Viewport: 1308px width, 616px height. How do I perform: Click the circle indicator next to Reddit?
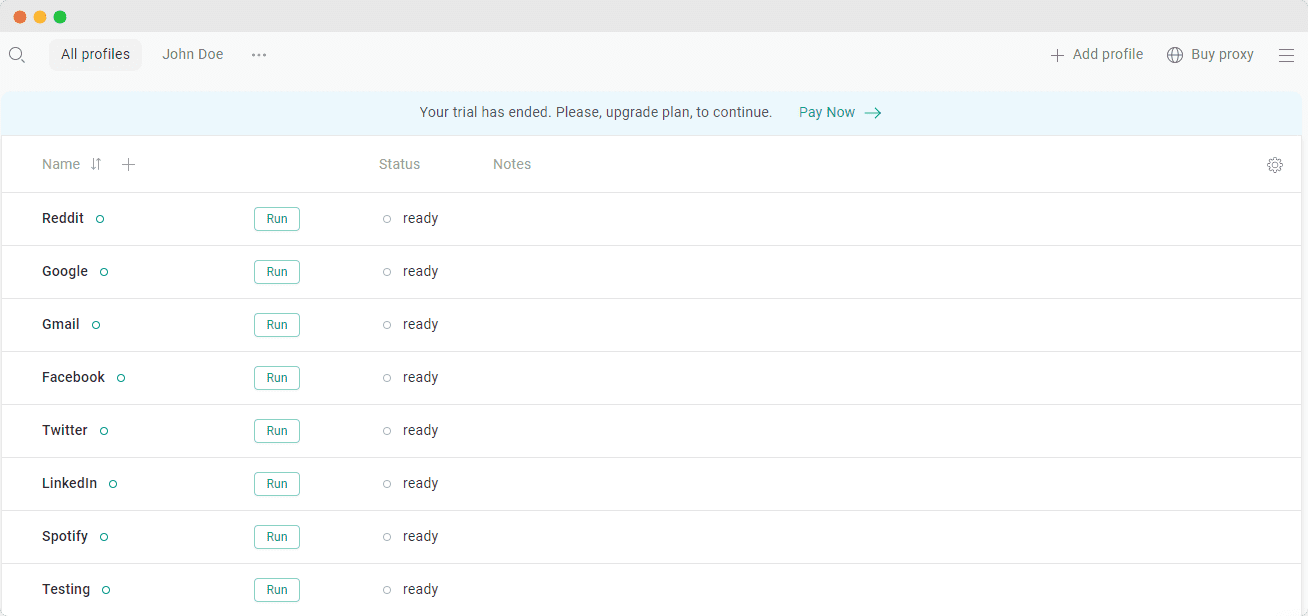[x=100, y=219]
